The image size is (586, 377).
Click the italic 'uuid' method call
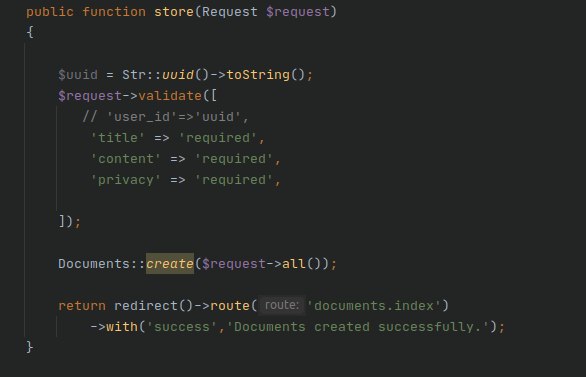click(x=178, y=75)
